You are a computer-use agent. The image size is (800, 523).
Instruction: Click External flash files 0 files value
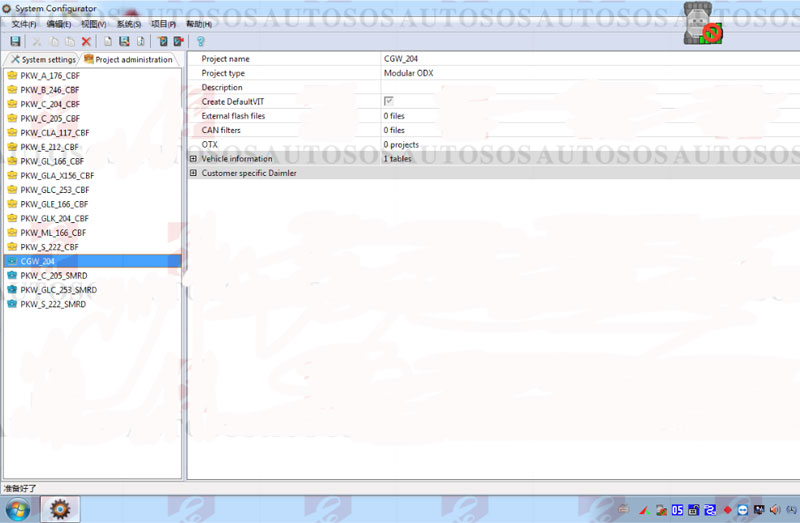click(x=394, y=116)
